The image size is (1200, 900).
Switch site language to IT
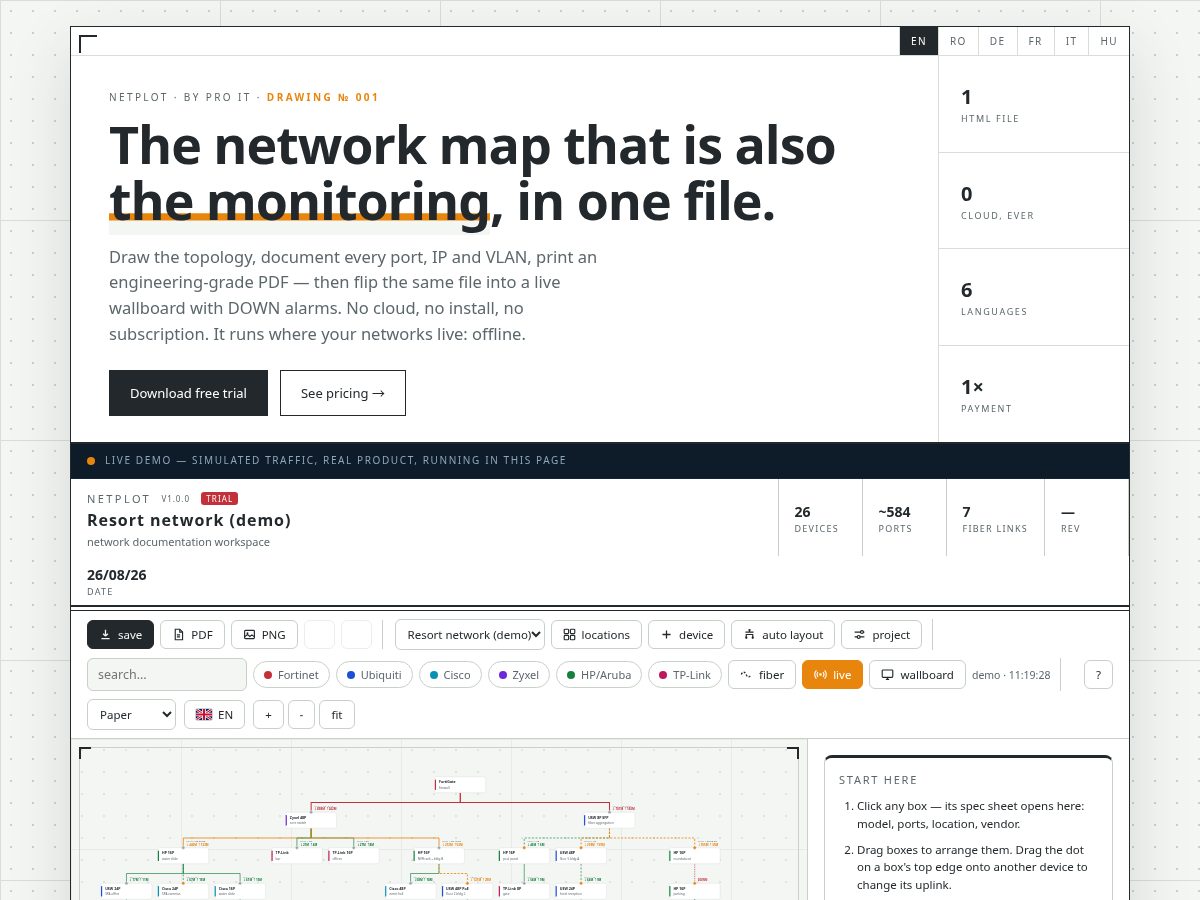click(x=1071, y=41)
